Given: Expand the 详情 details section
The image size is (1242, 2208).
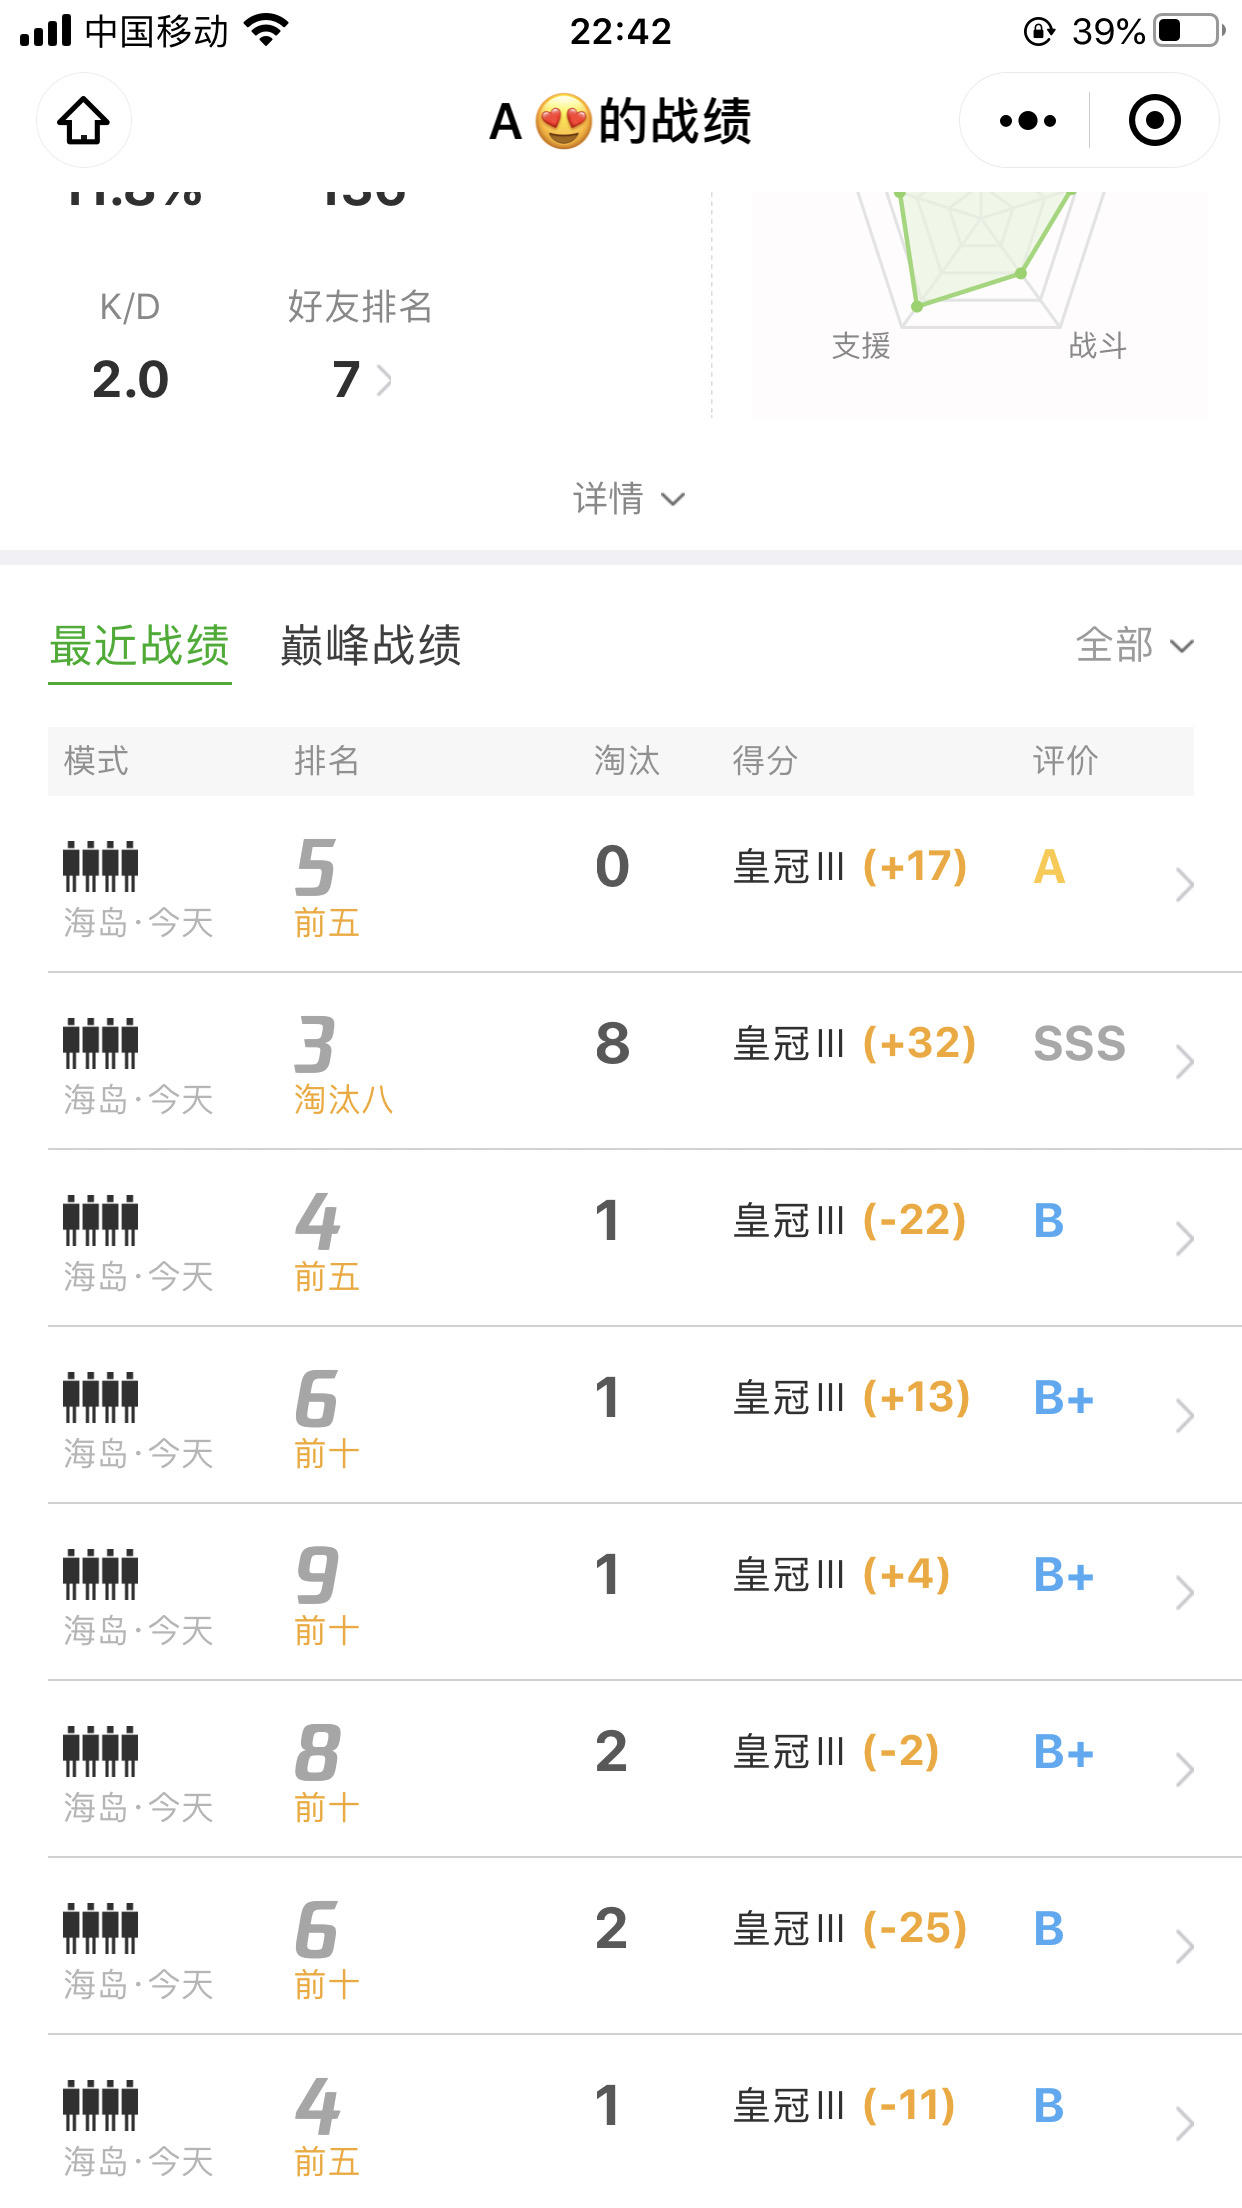Looking at the screenshot, I should tap(628, 498).
